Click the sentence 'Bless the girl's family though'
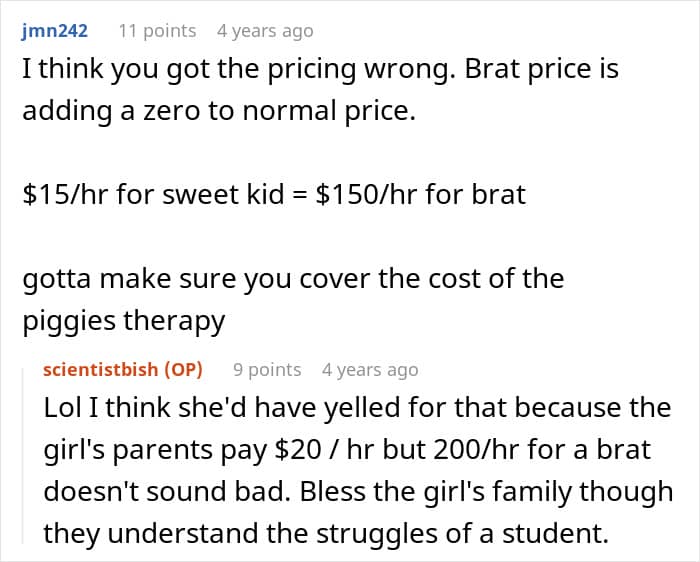The width and height of the screenshot is (700, 562). pos(486,492)
